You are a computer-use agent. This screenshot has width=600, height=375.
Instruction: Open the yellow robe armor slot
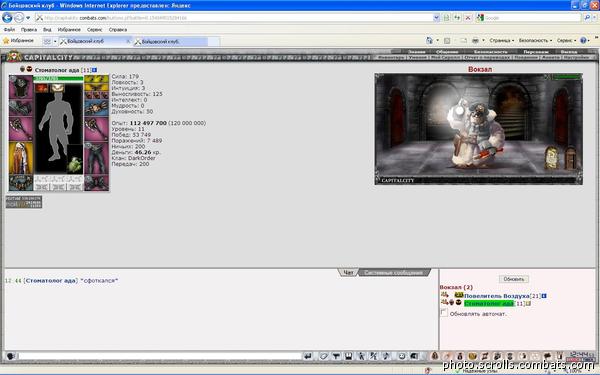pos(21,158)
